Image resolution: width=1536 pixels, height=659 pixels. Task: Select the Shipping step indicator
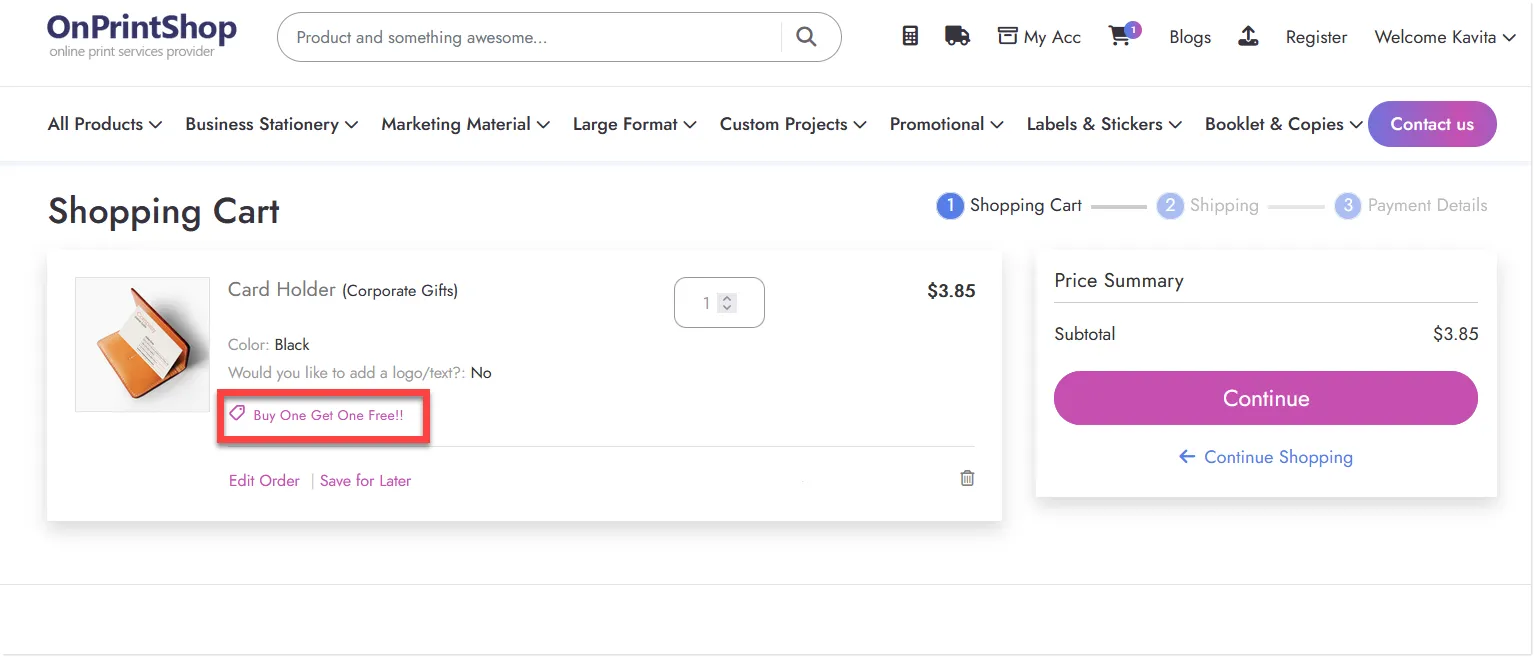[1208, 206]
